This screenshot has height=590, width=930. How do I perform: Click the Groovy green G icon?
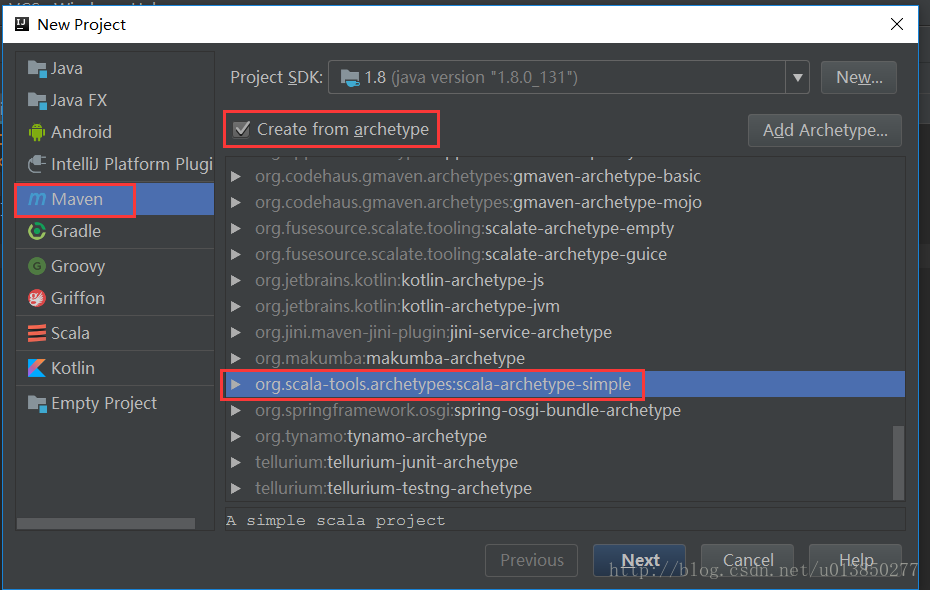click(37, 266)
